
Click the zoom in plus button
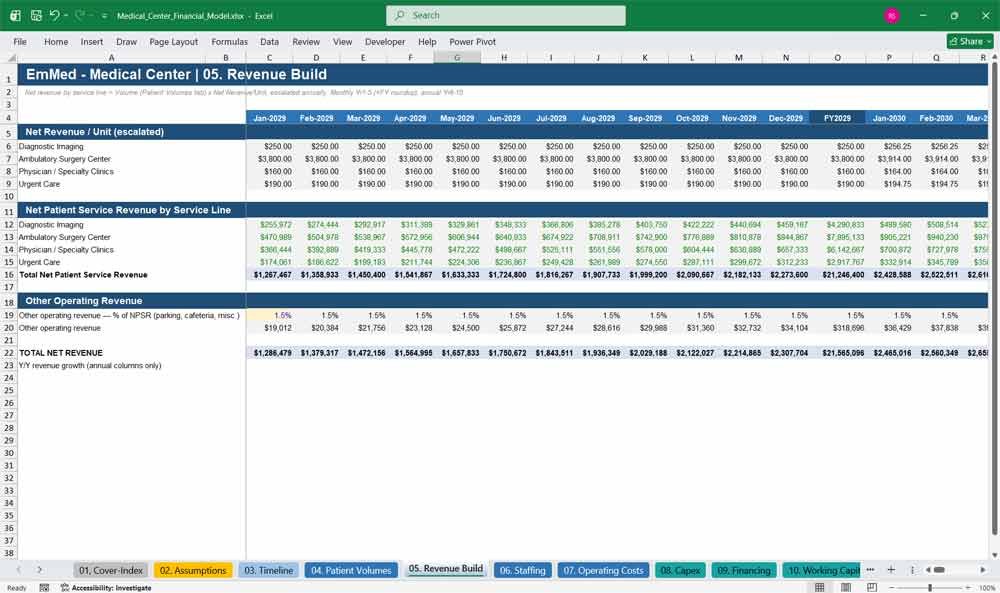click(x=967, y=587)
